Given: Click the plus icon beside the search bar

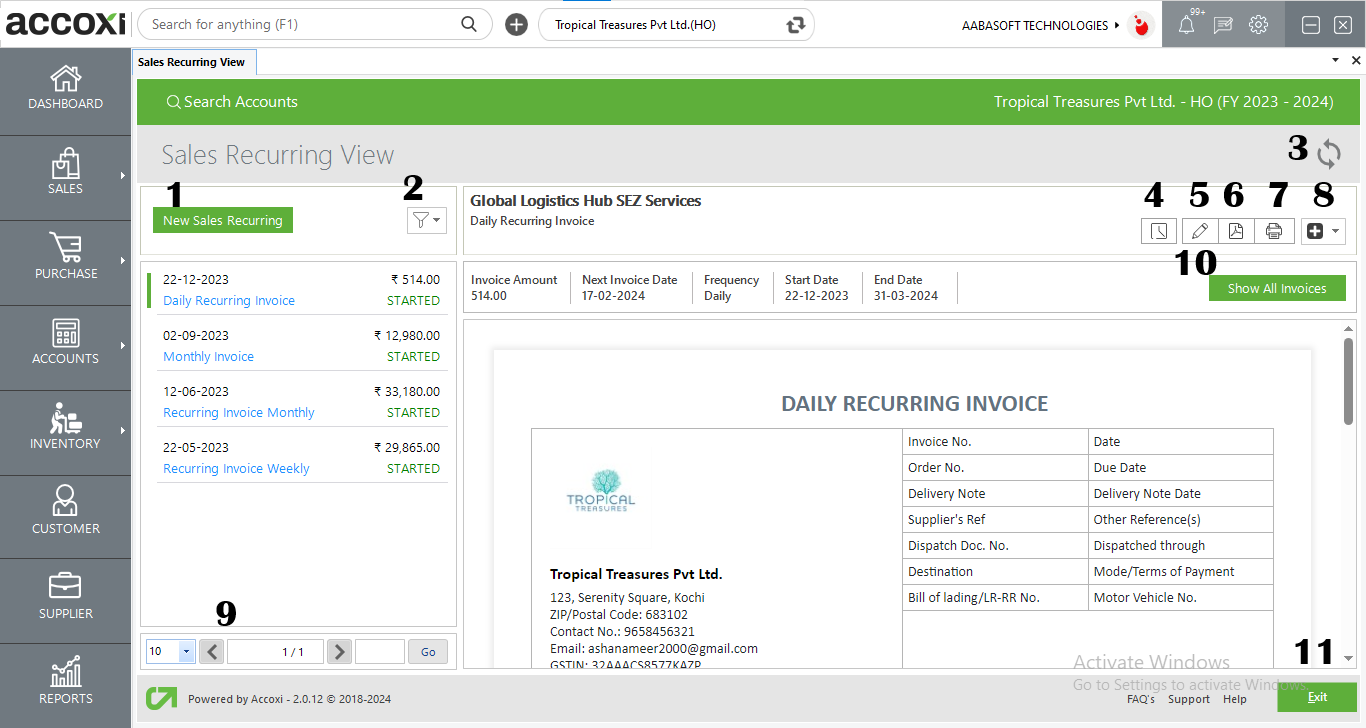Looking at the screenshot, I should (x=516, y=25).
